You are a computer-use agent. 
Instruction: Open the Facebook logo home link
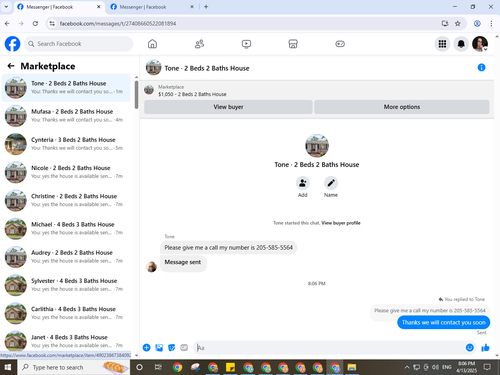12,44
